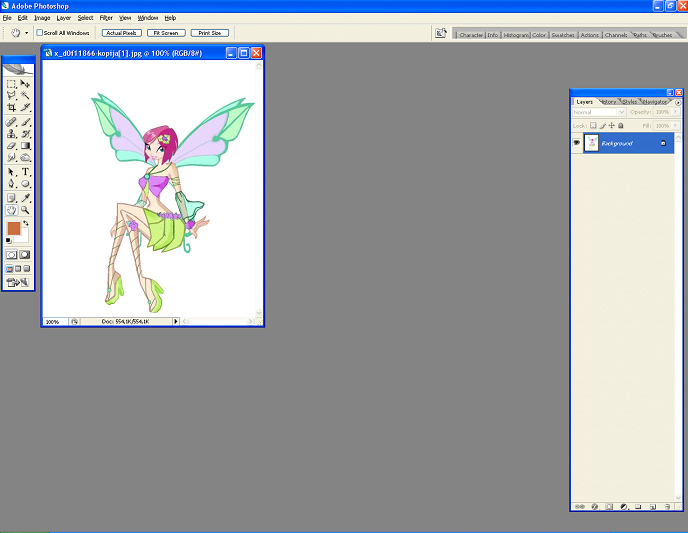The height and width of the screenshot is (533, 688).
Task: Open the Opacity slider arrow
Action: coord(675,112)
